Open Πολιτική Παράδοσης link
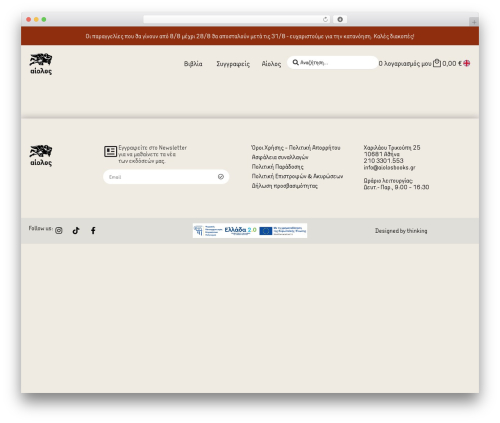The height and width of the screenshot is (423, 500). (277, 167)
